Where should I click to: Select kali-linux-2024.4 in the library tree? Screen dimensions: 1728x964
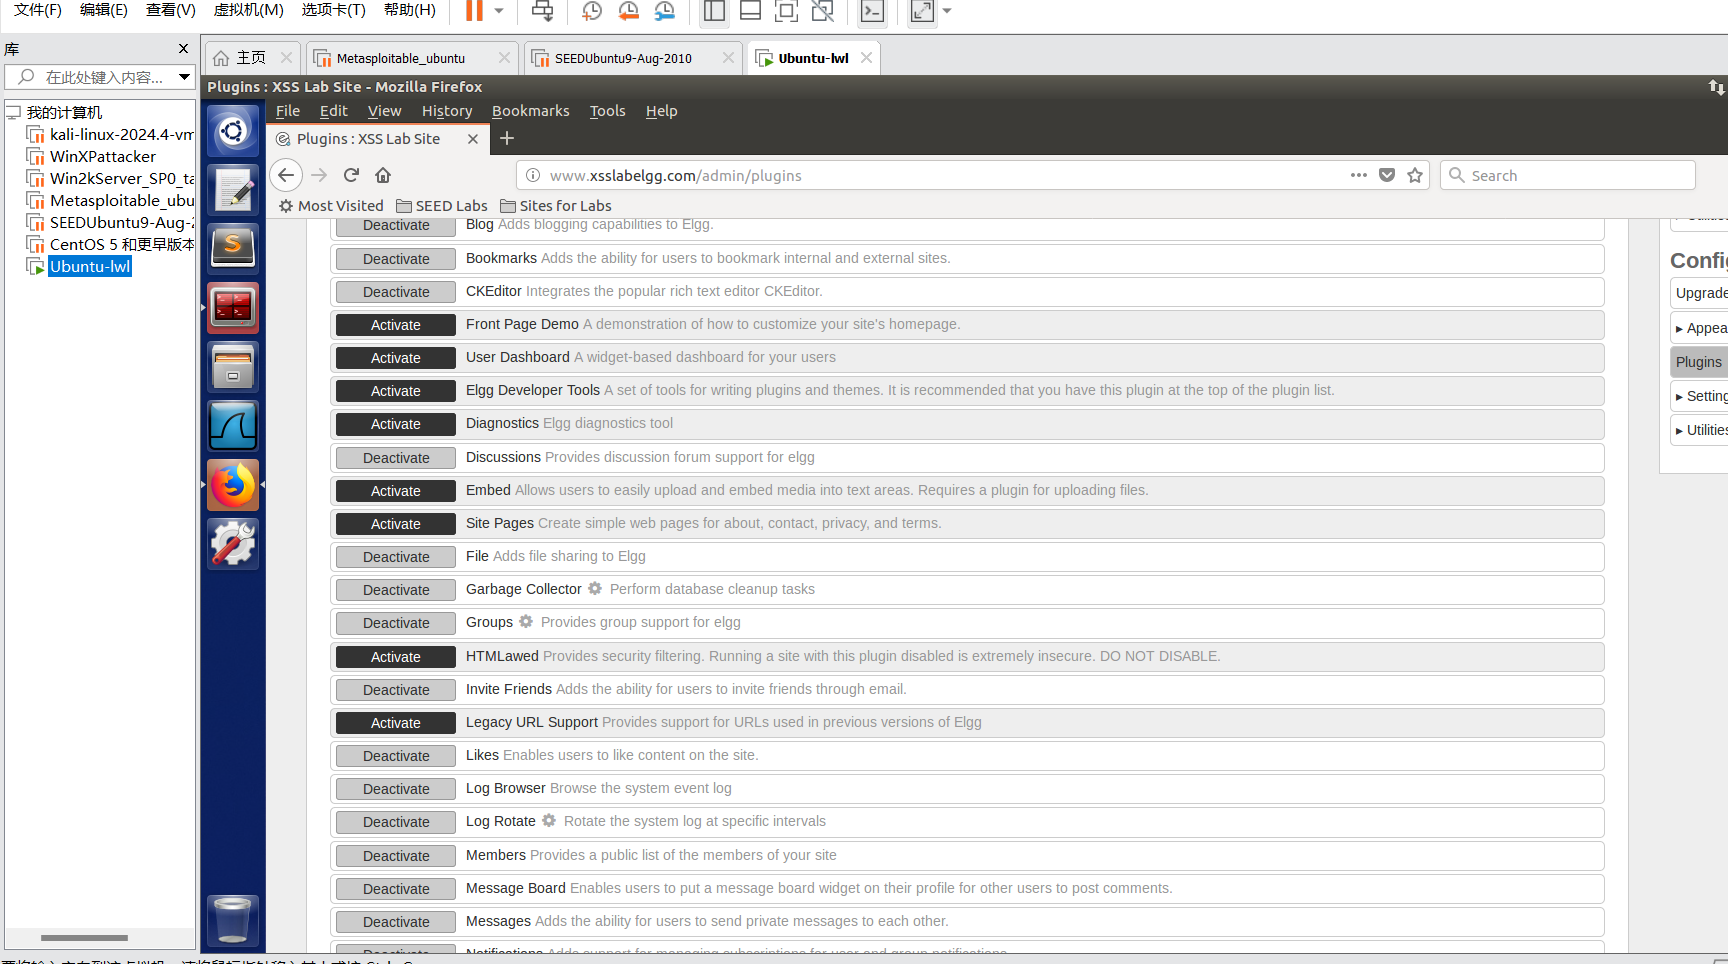tap(121, 134)
